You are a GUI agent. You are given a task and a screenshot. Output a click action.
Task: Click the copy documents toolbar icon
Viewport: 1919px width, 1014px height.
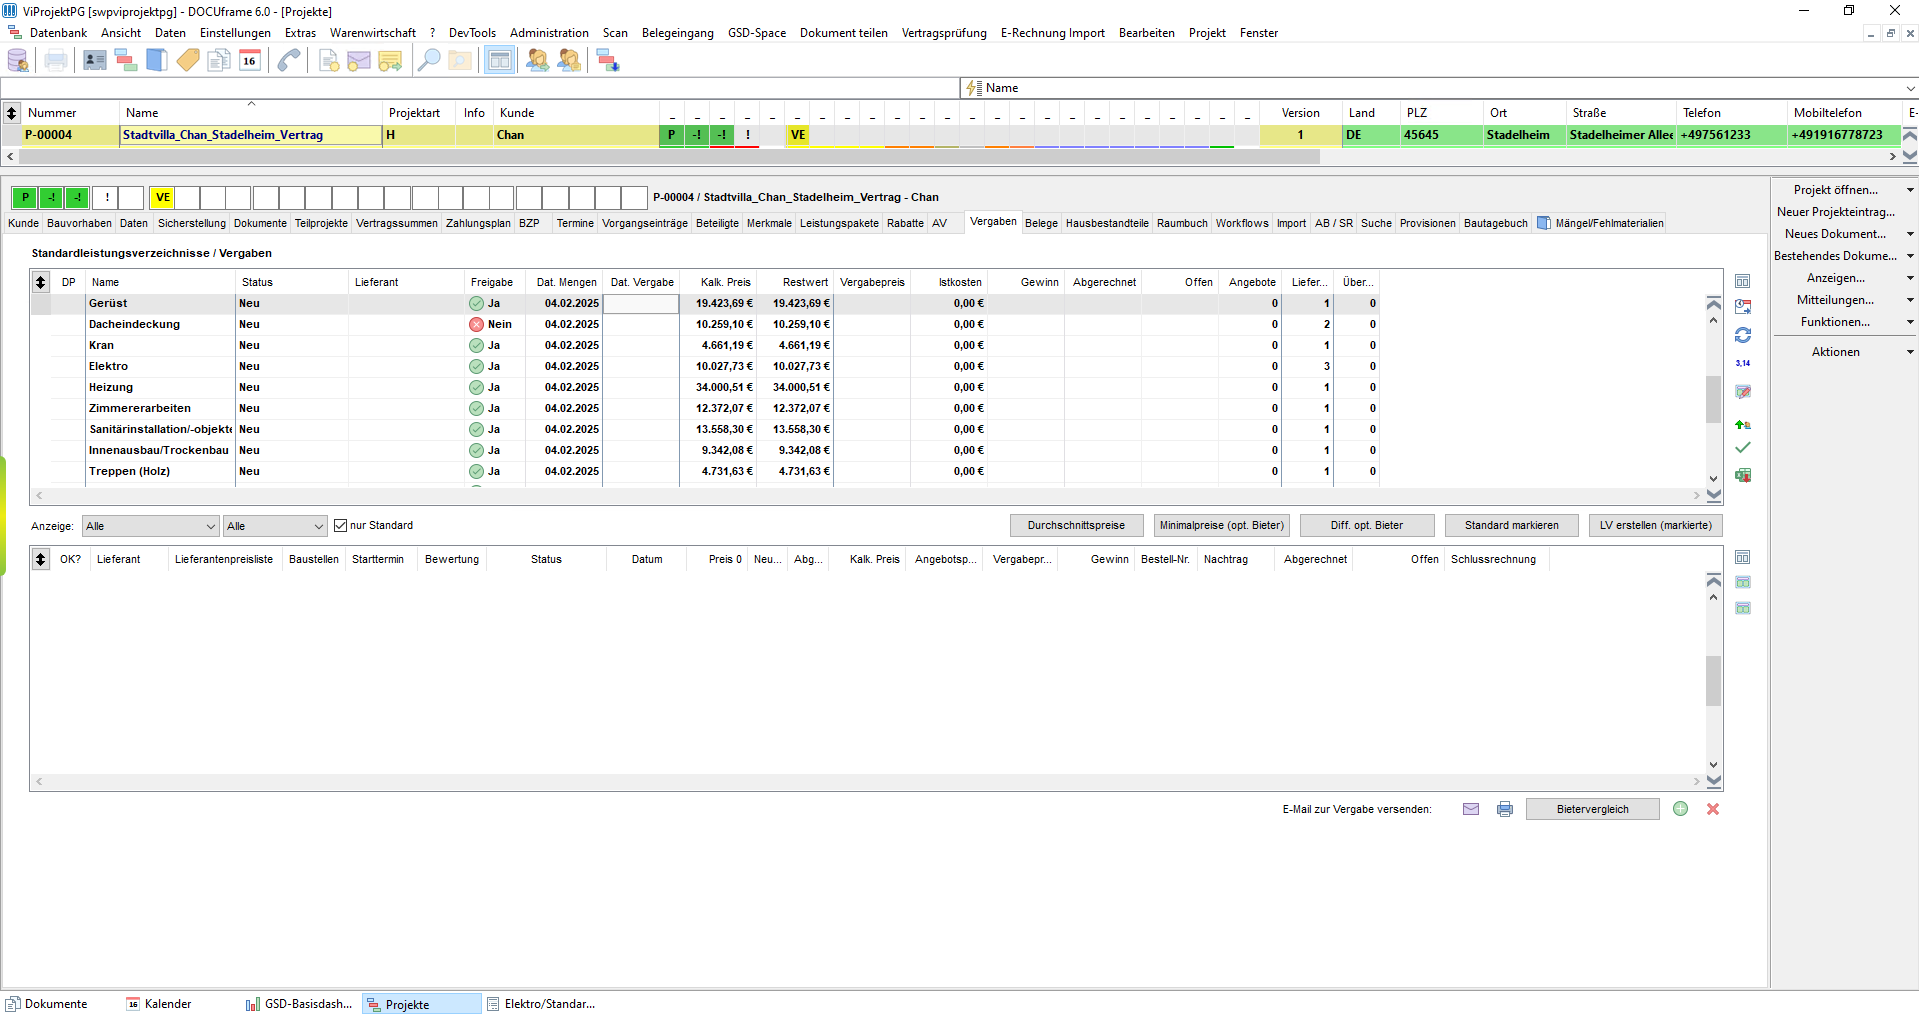pyautogui.click(x=218, y=61)
